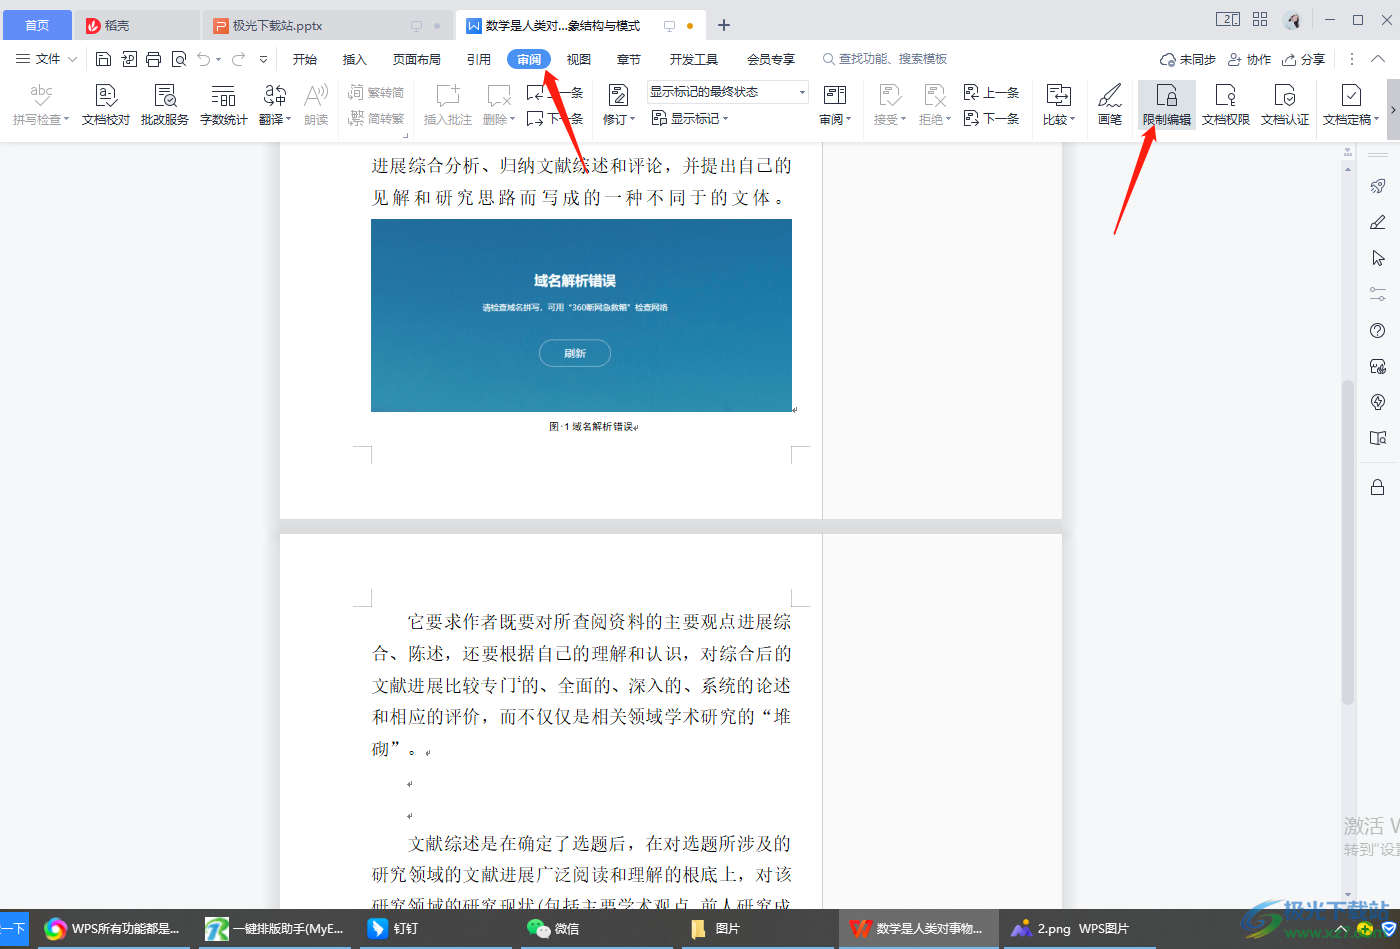Open quick access toolbar customize arrow

pyautogui.click(x=264, y=59)
